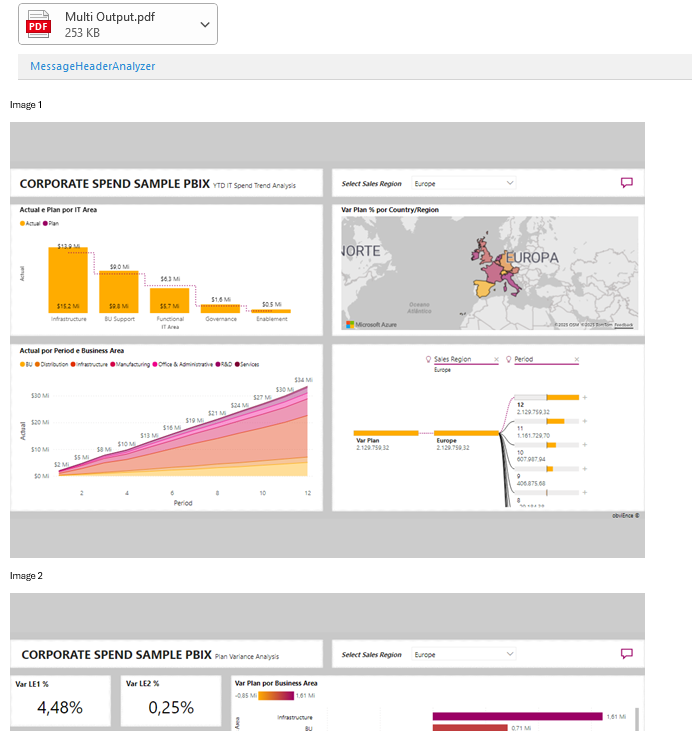
Task: Open the Select Sales Region dropdown in Image 1
Action: click(464, 183)
